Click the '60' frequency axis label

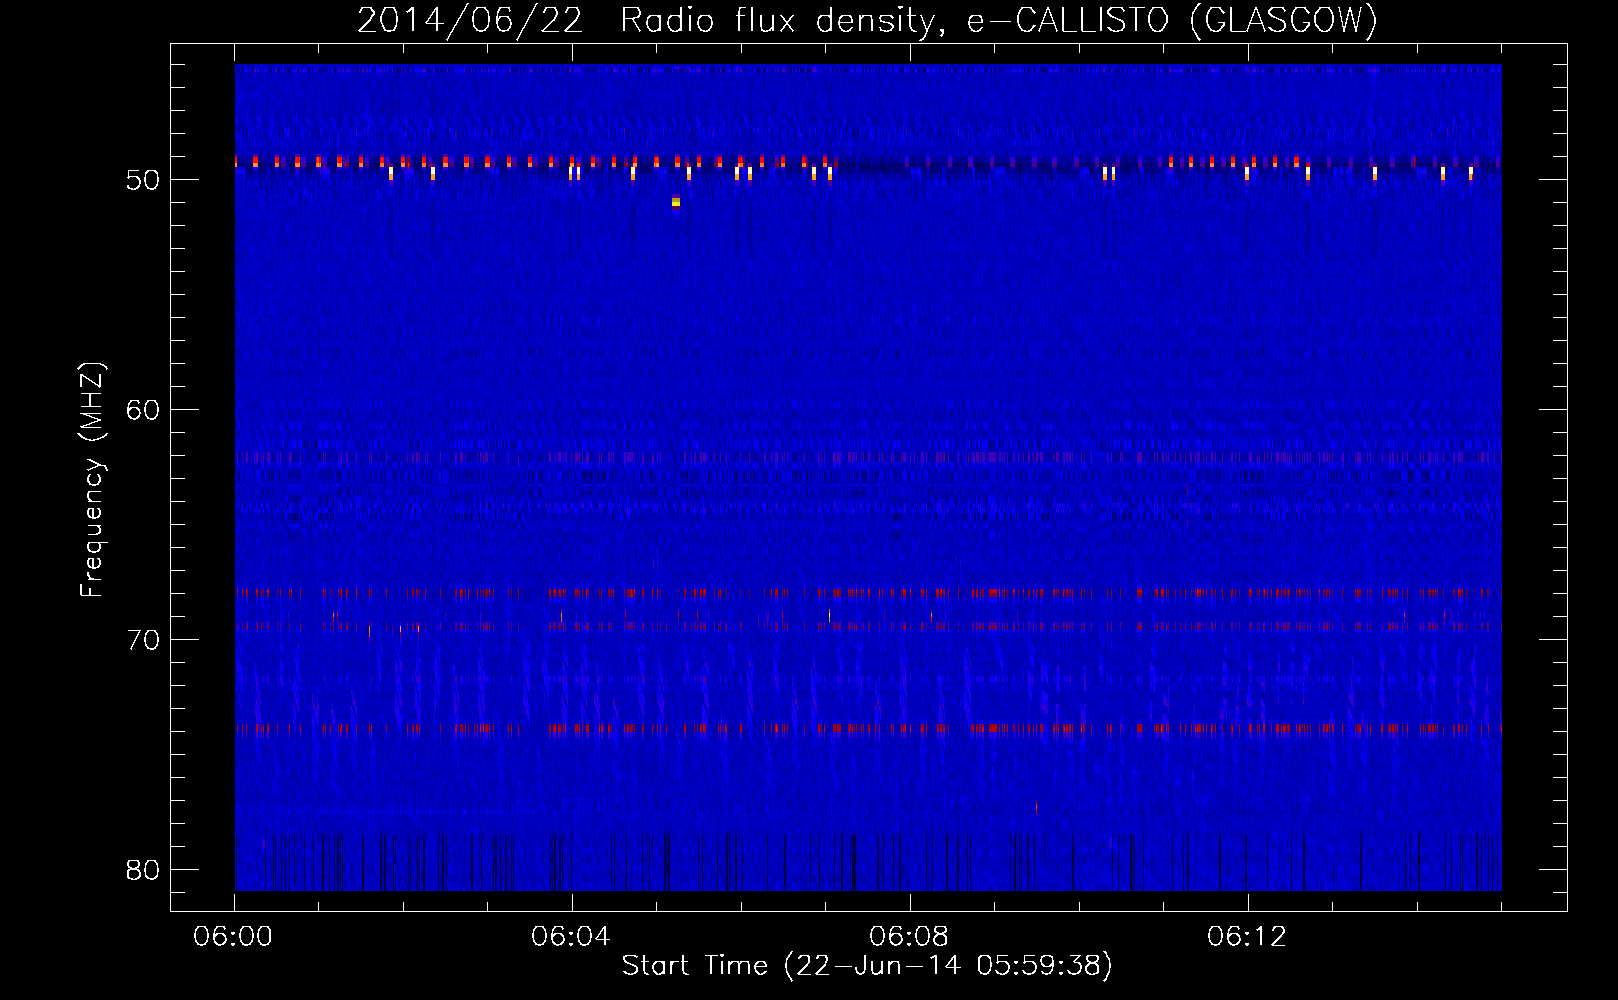point(143,410)
